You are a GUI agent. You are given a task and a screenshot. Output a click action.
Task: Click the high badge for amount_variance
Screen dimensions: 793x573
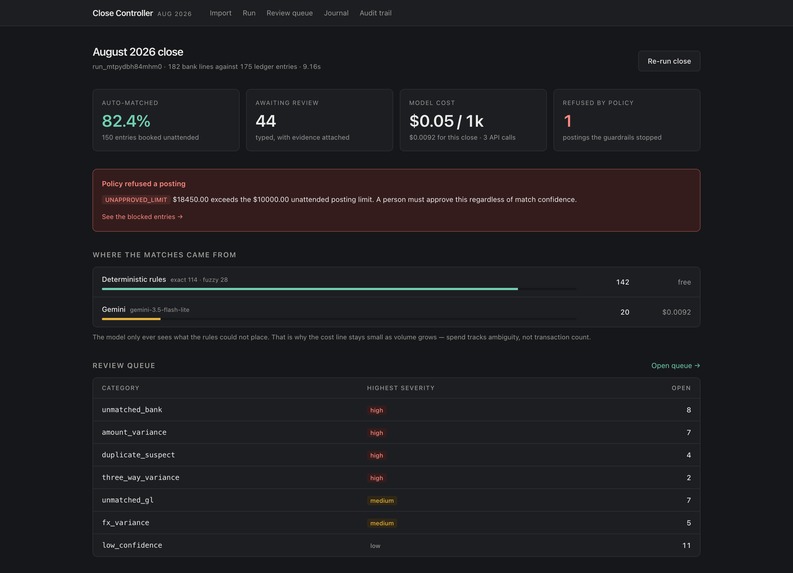376,433
